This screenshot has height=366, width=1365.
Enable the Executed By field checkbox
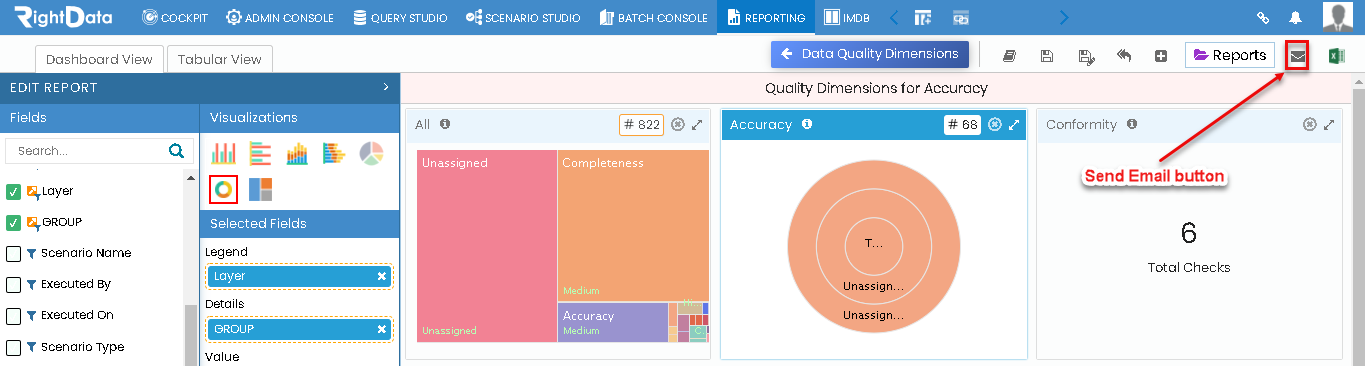pyautogui.click(x=14, y=284)
